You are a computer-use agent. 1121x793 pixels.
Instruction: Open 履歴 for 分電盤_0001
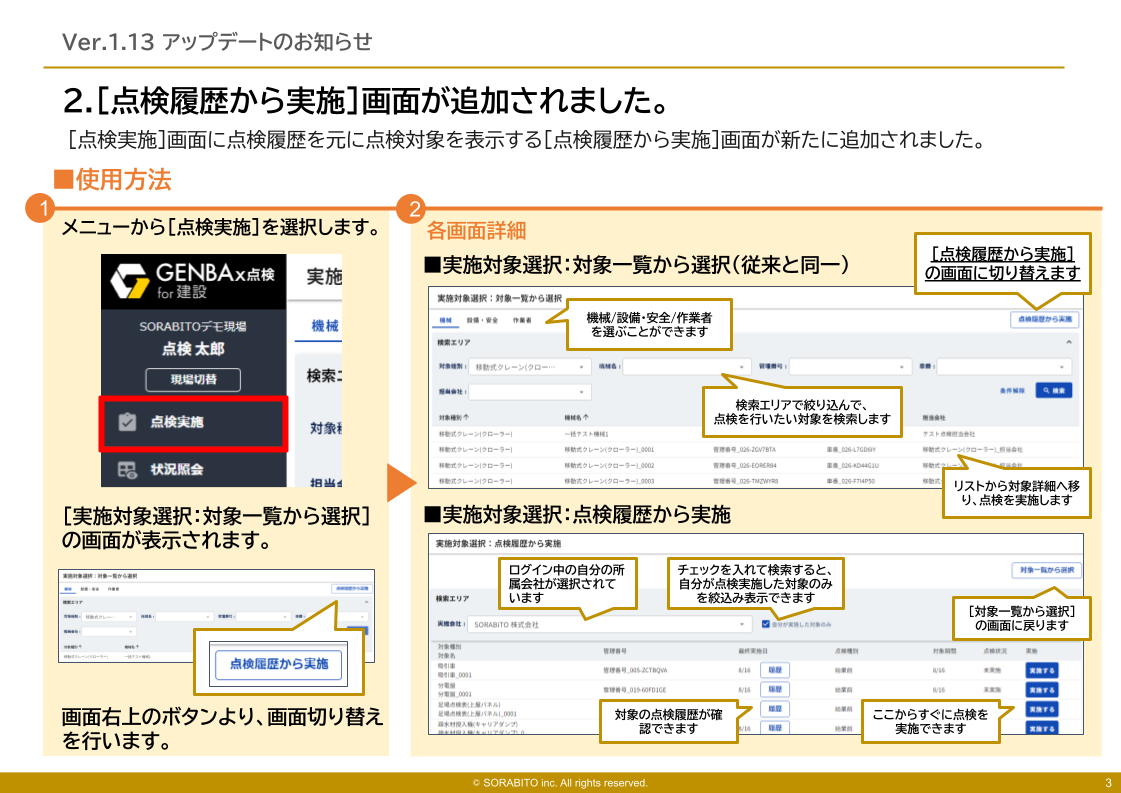point(776,689)
